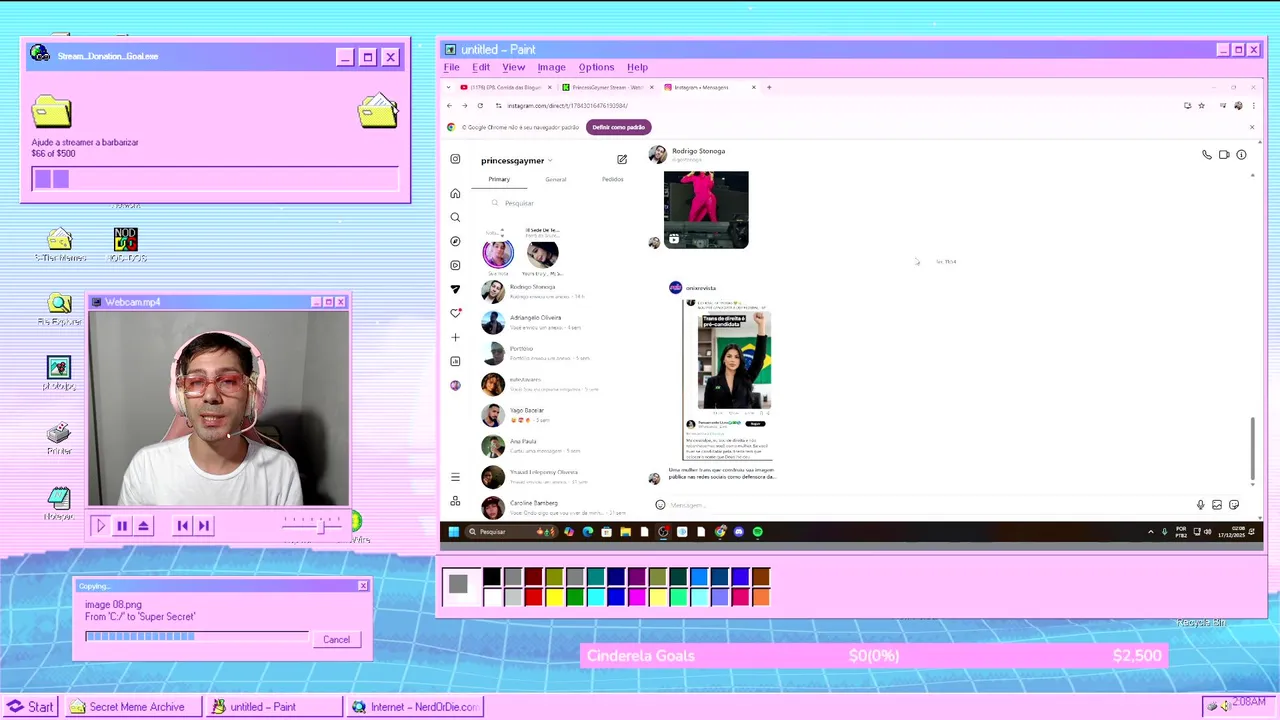Viewport: 1280px width, 720px height.
Task: Open the File menu in Paint
Action: (452, 67)
